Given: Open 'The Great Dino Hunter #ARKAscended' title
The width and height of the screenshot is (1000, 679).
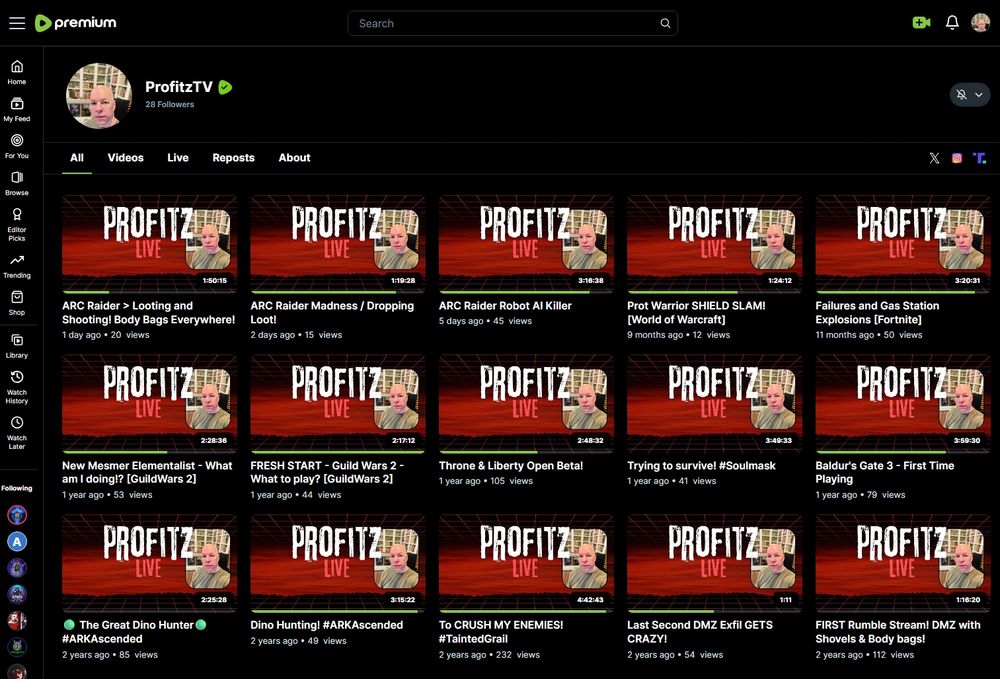Looking at the screenshot, I should tap(135, 632).
